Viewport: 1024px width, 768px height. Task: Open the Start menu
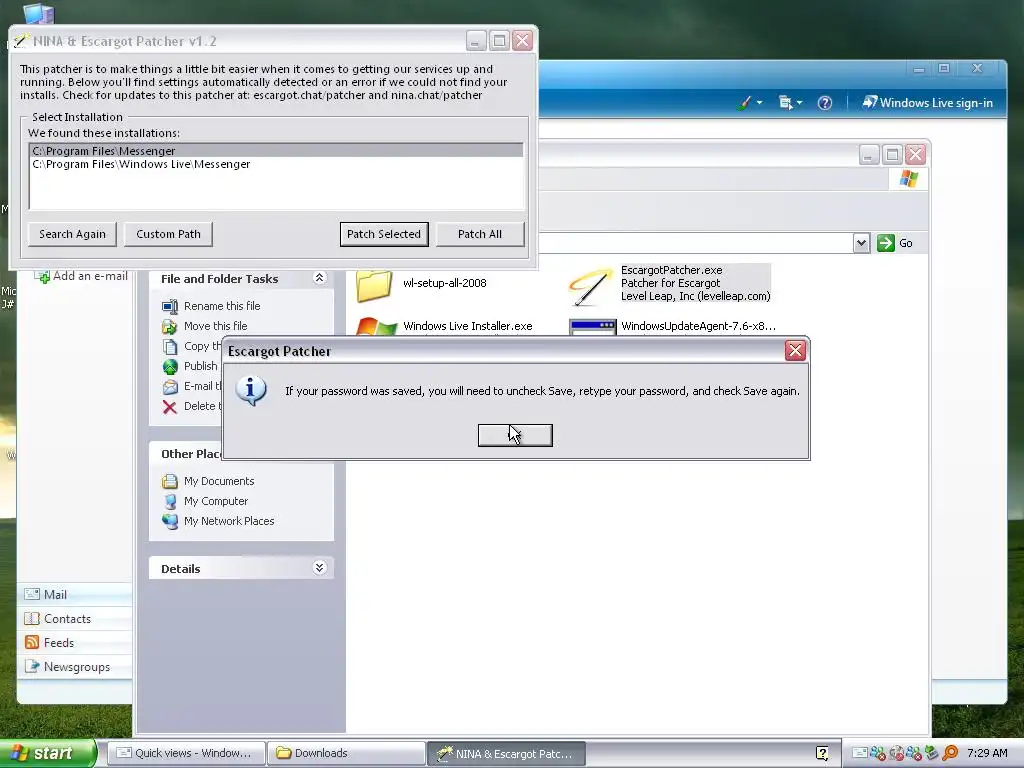47,753
